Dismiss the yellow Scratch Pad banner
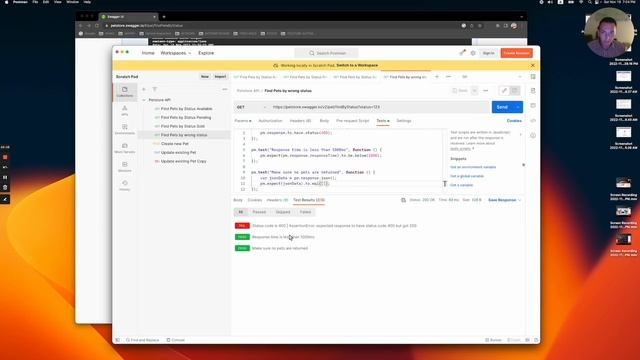This screenshot has width=640, height=360. [533, 65]
